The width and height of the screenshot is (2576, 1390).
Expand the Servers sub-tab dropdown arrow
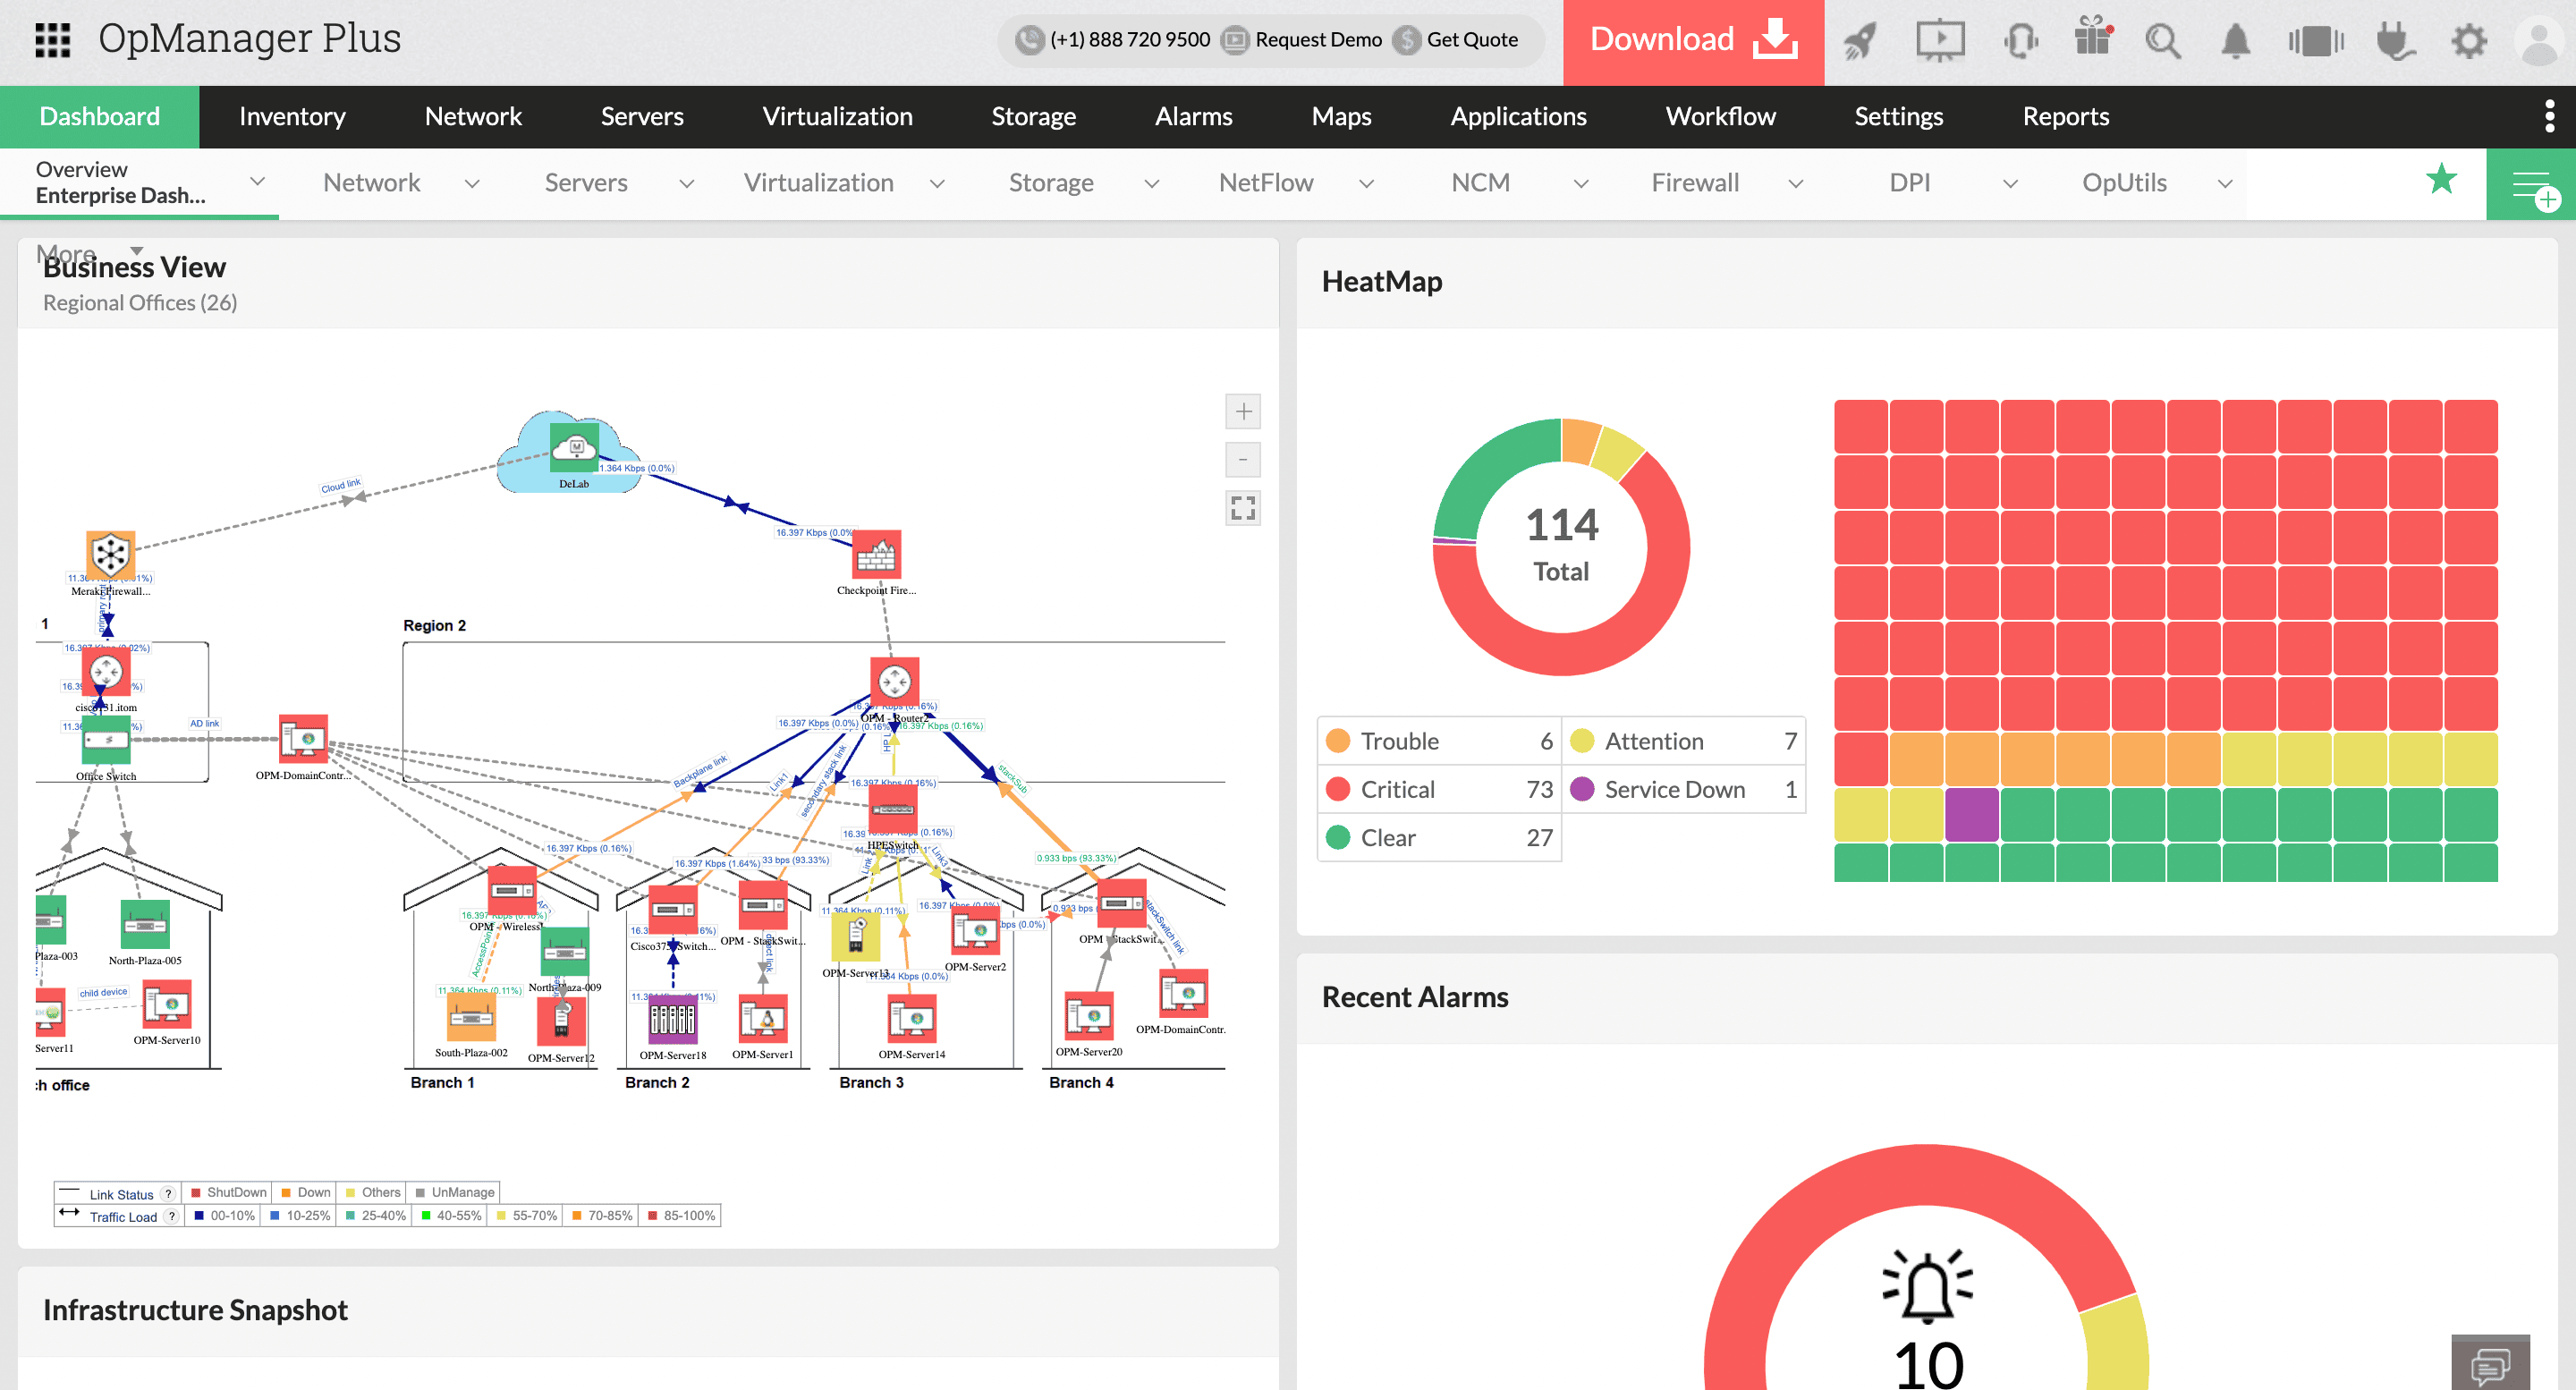(x=686, y=183)
